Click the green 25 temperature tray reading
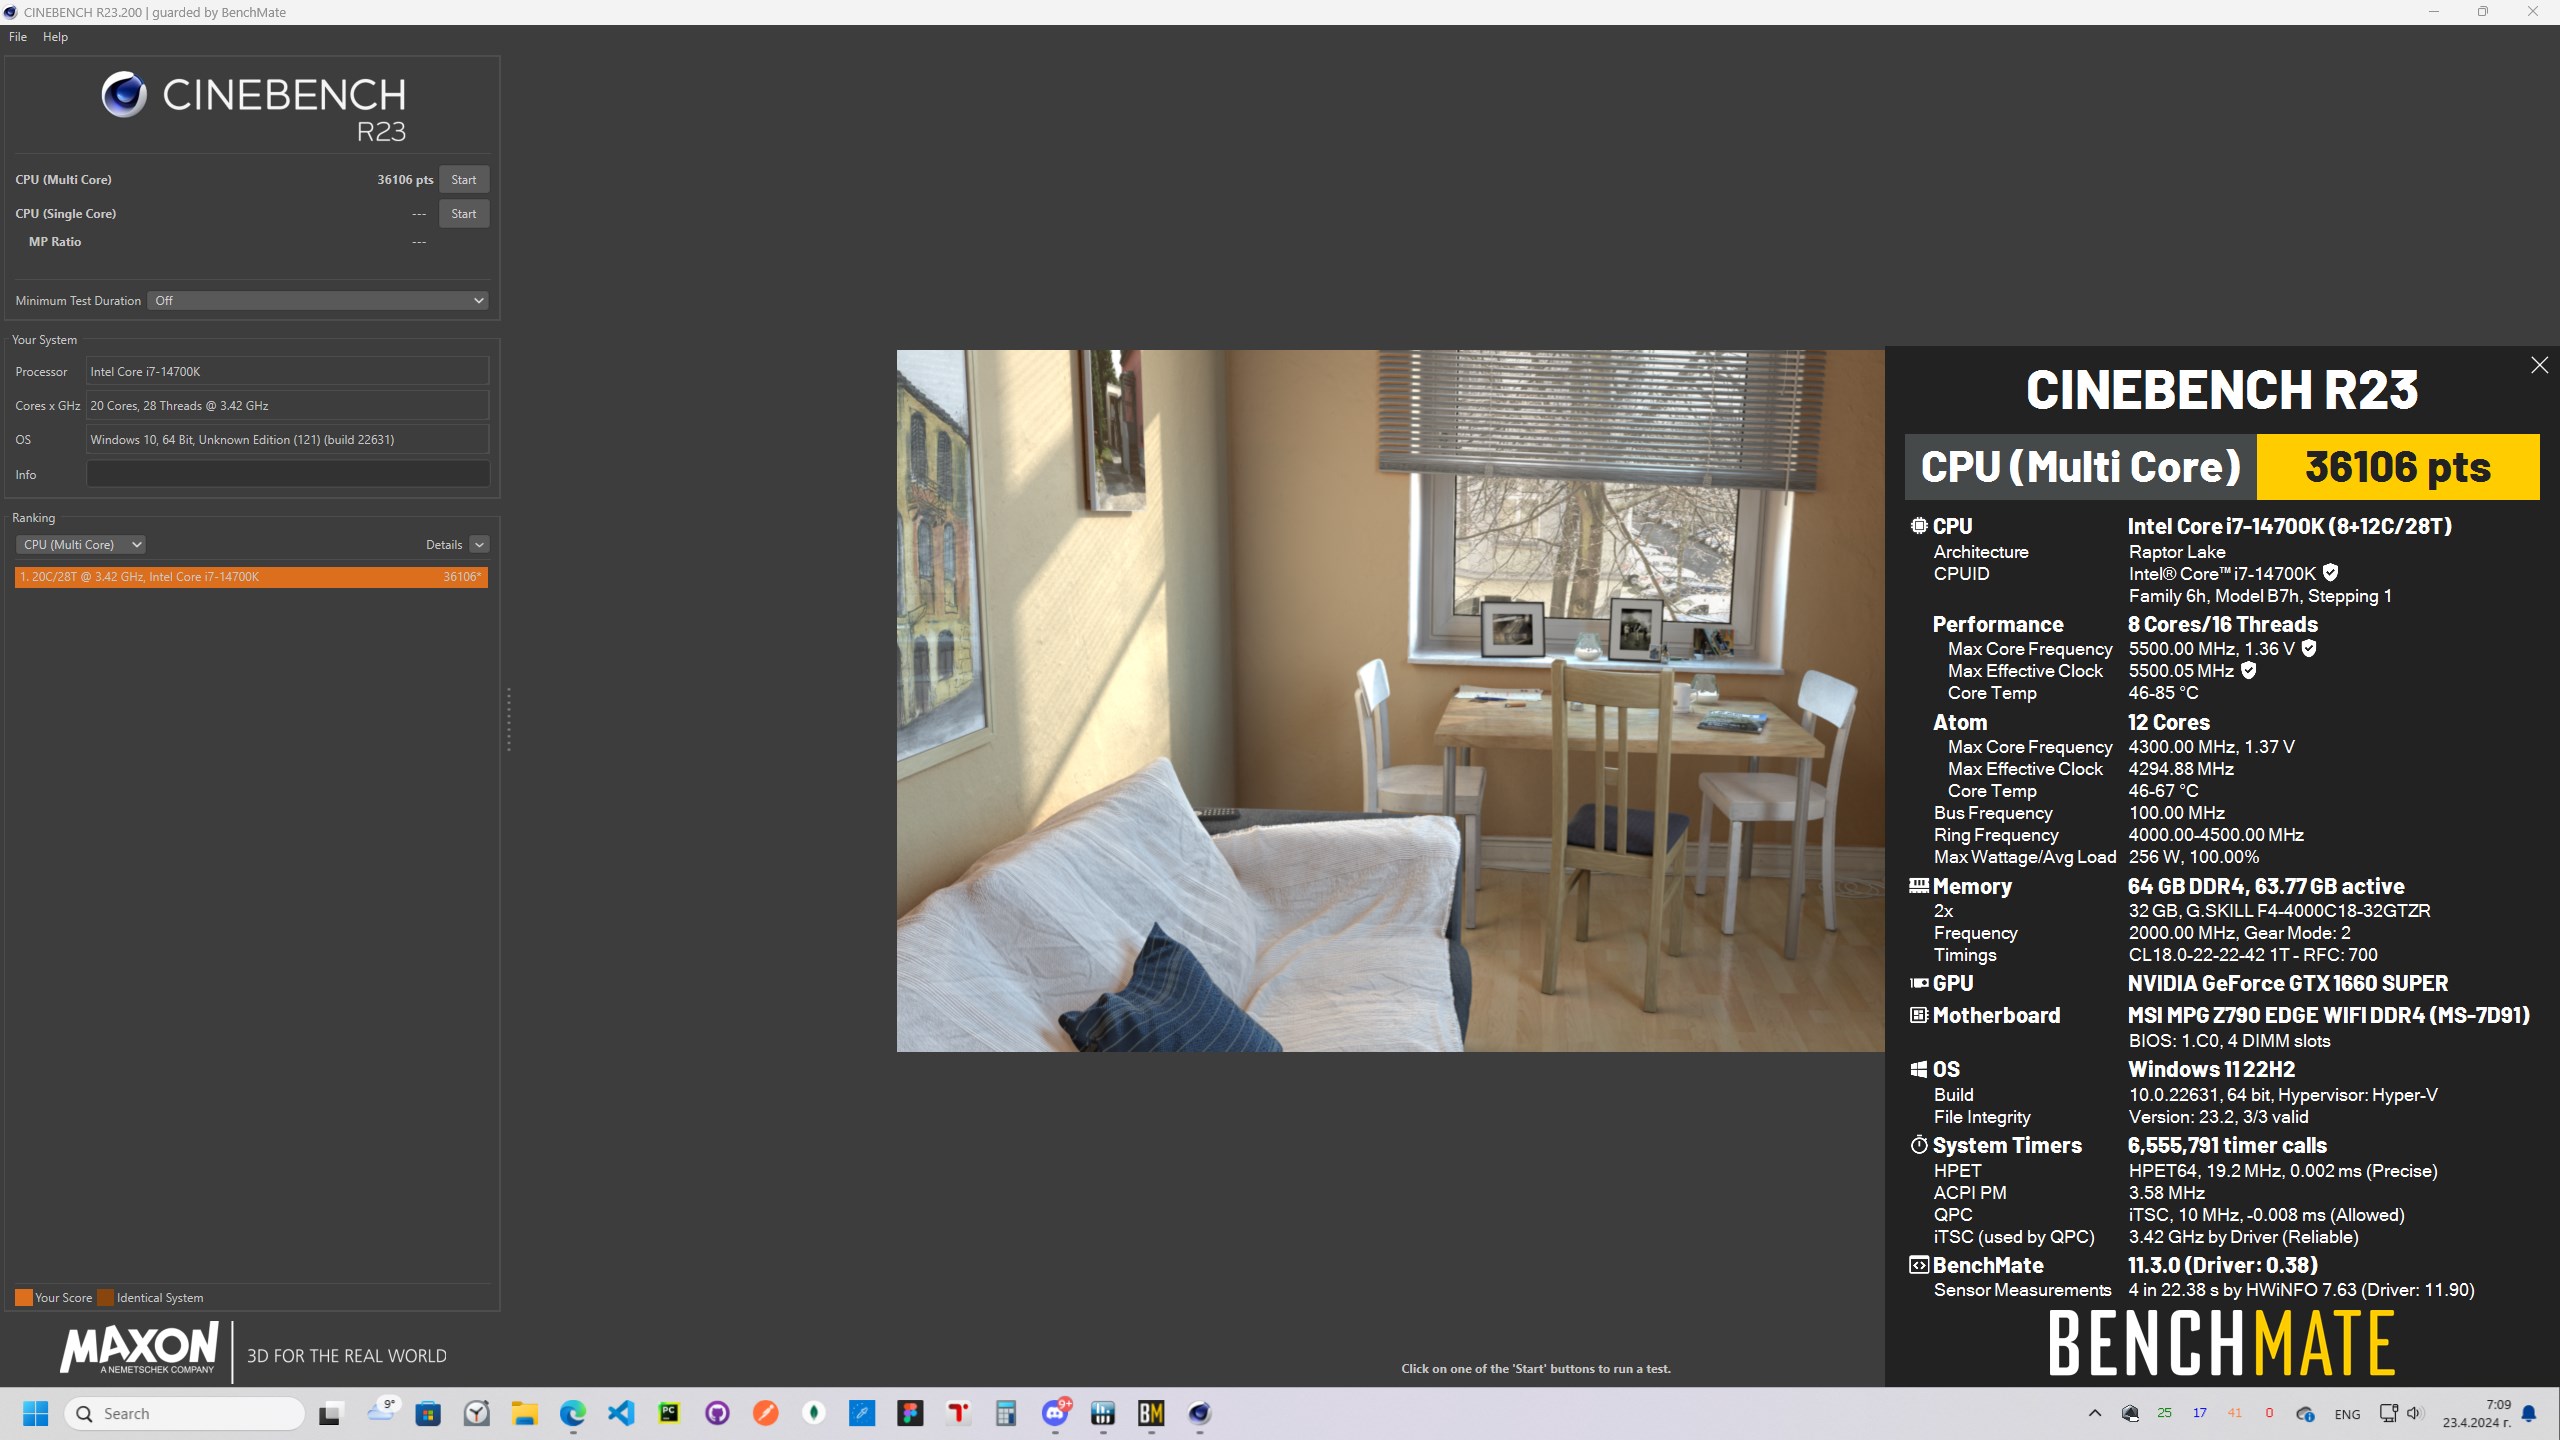Viewport: 2560px width, 1440px height. pyautogui.click(x=2165, y=1414)
